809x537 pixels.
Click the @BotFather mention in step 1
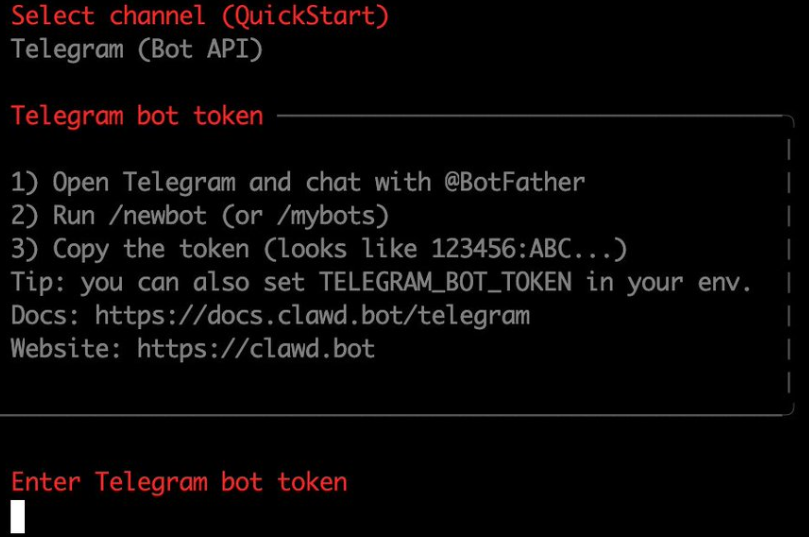click(515, 183)
